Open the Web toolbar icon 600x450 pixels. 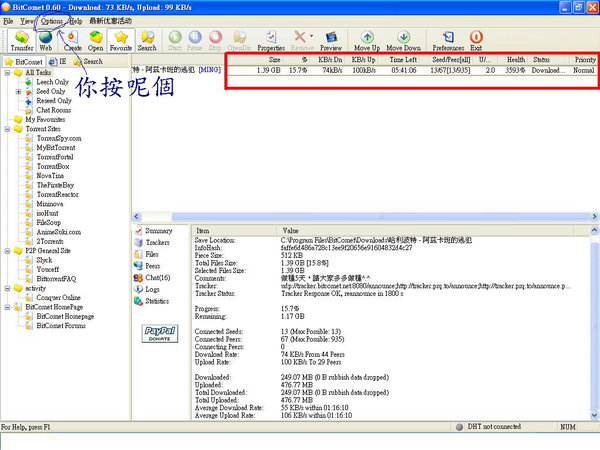click(45, 41)
